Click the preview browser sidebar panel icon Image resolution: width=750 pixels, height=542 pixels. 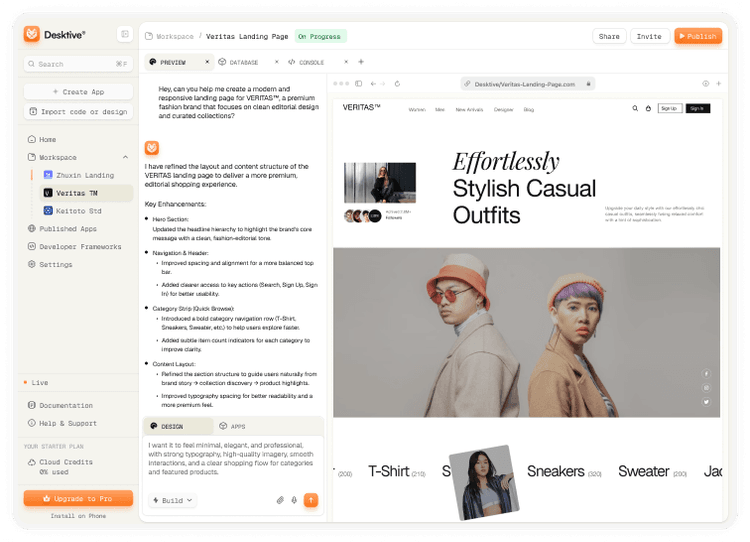coord(358,83)
